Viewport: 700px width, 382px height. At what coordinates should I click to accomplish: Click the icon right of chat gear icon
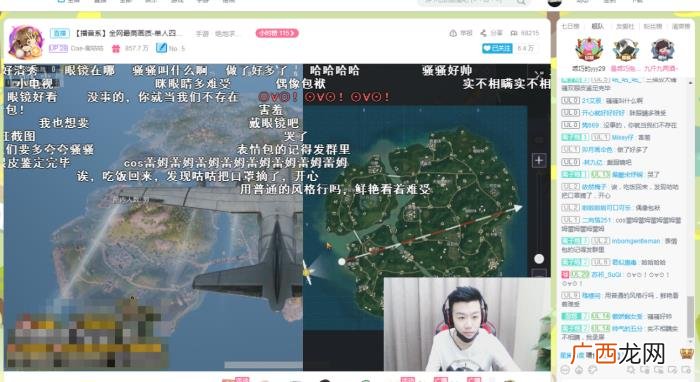(x=645, y=370)
